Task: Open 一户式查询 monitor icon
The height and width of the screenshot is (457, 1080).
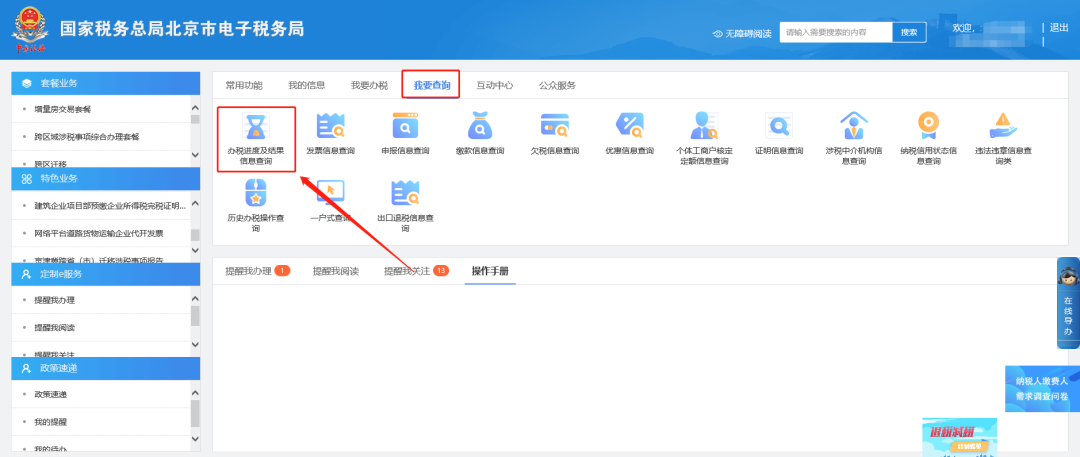Action: 330,192
